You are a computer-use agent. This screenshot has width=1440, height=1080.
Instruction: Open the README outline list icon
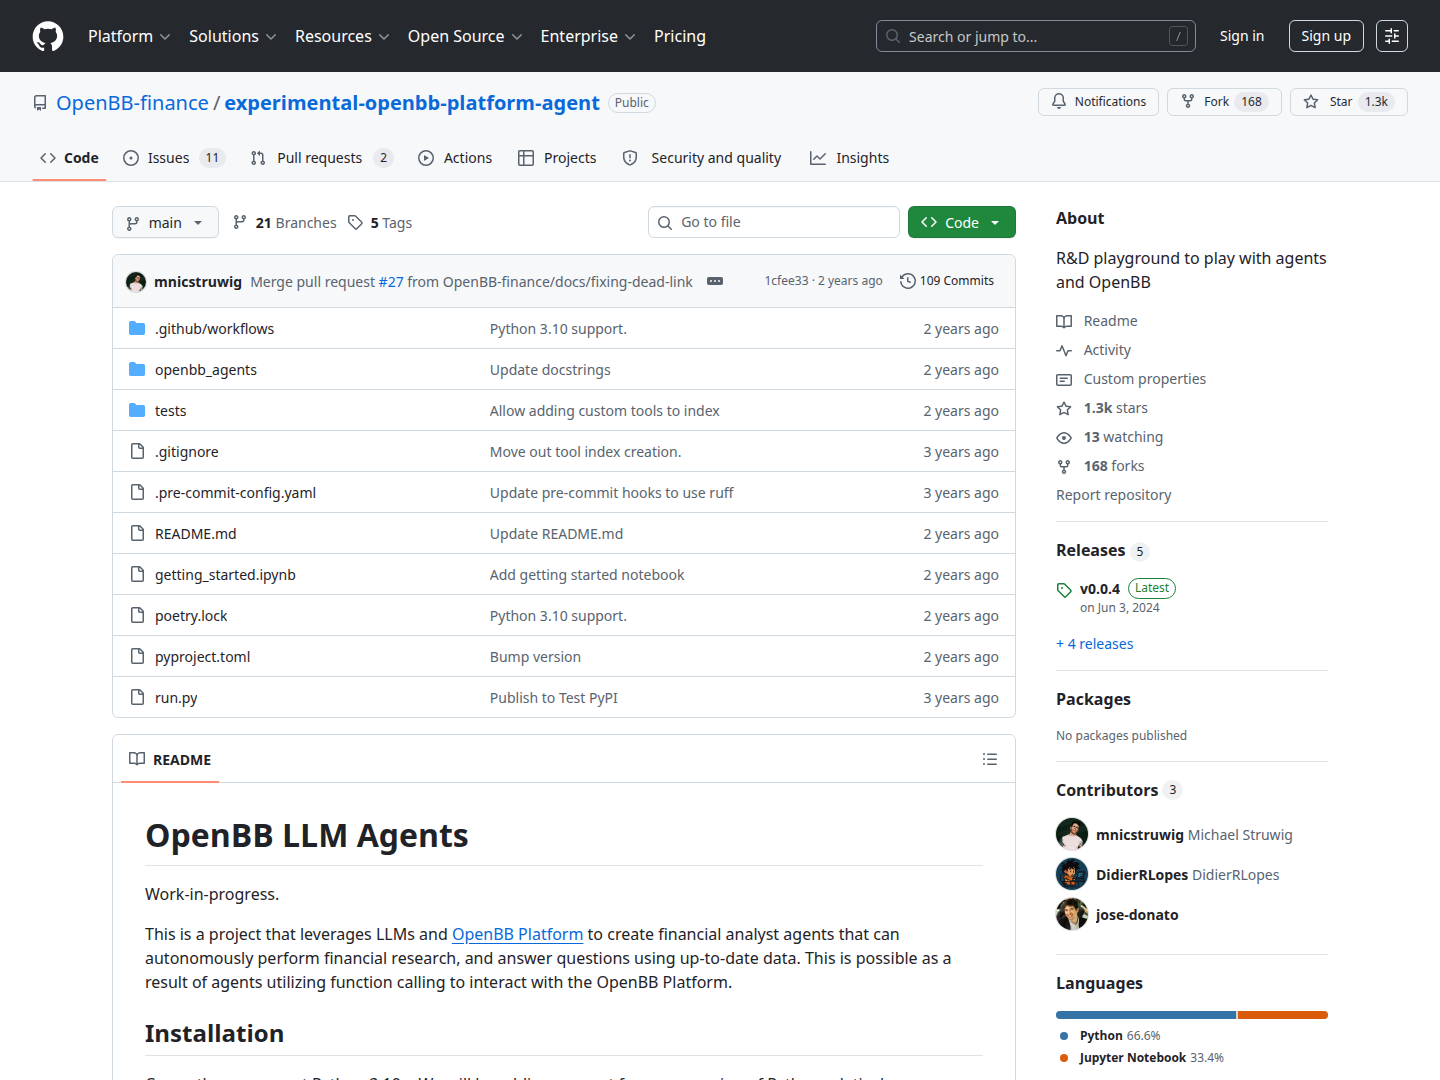[990, 759]
